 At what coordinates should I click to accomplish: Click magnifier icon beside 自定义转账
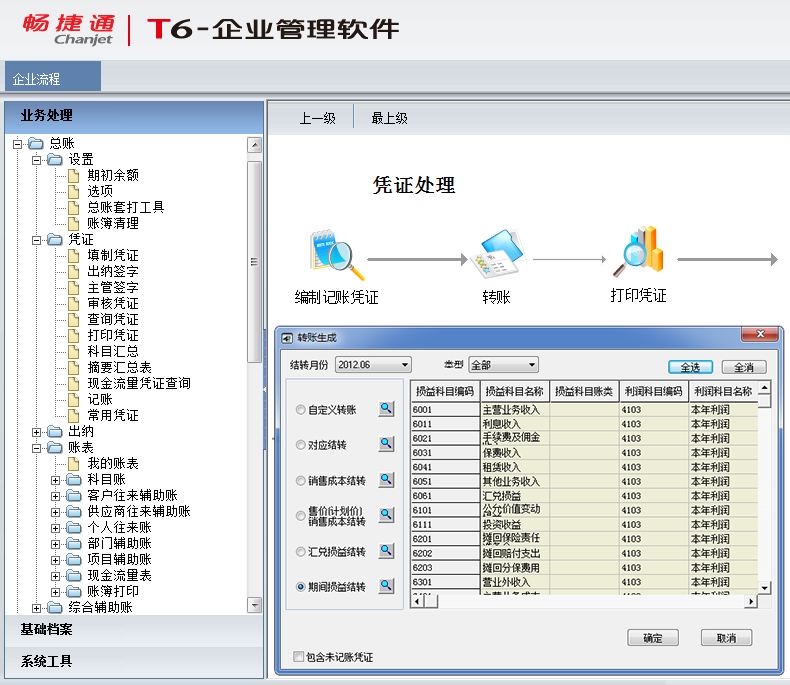[386, 409]
